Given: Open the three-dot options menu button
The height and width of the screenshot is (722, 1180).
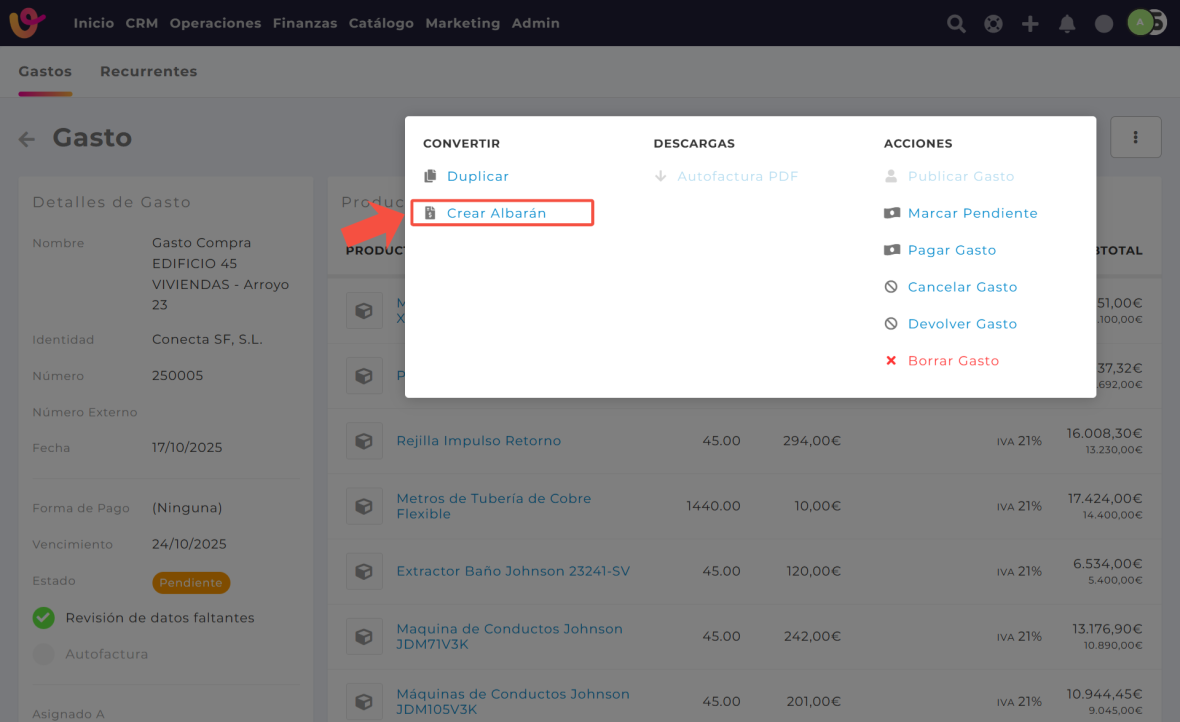Looking at the screenshot, I should [1135, 137].
